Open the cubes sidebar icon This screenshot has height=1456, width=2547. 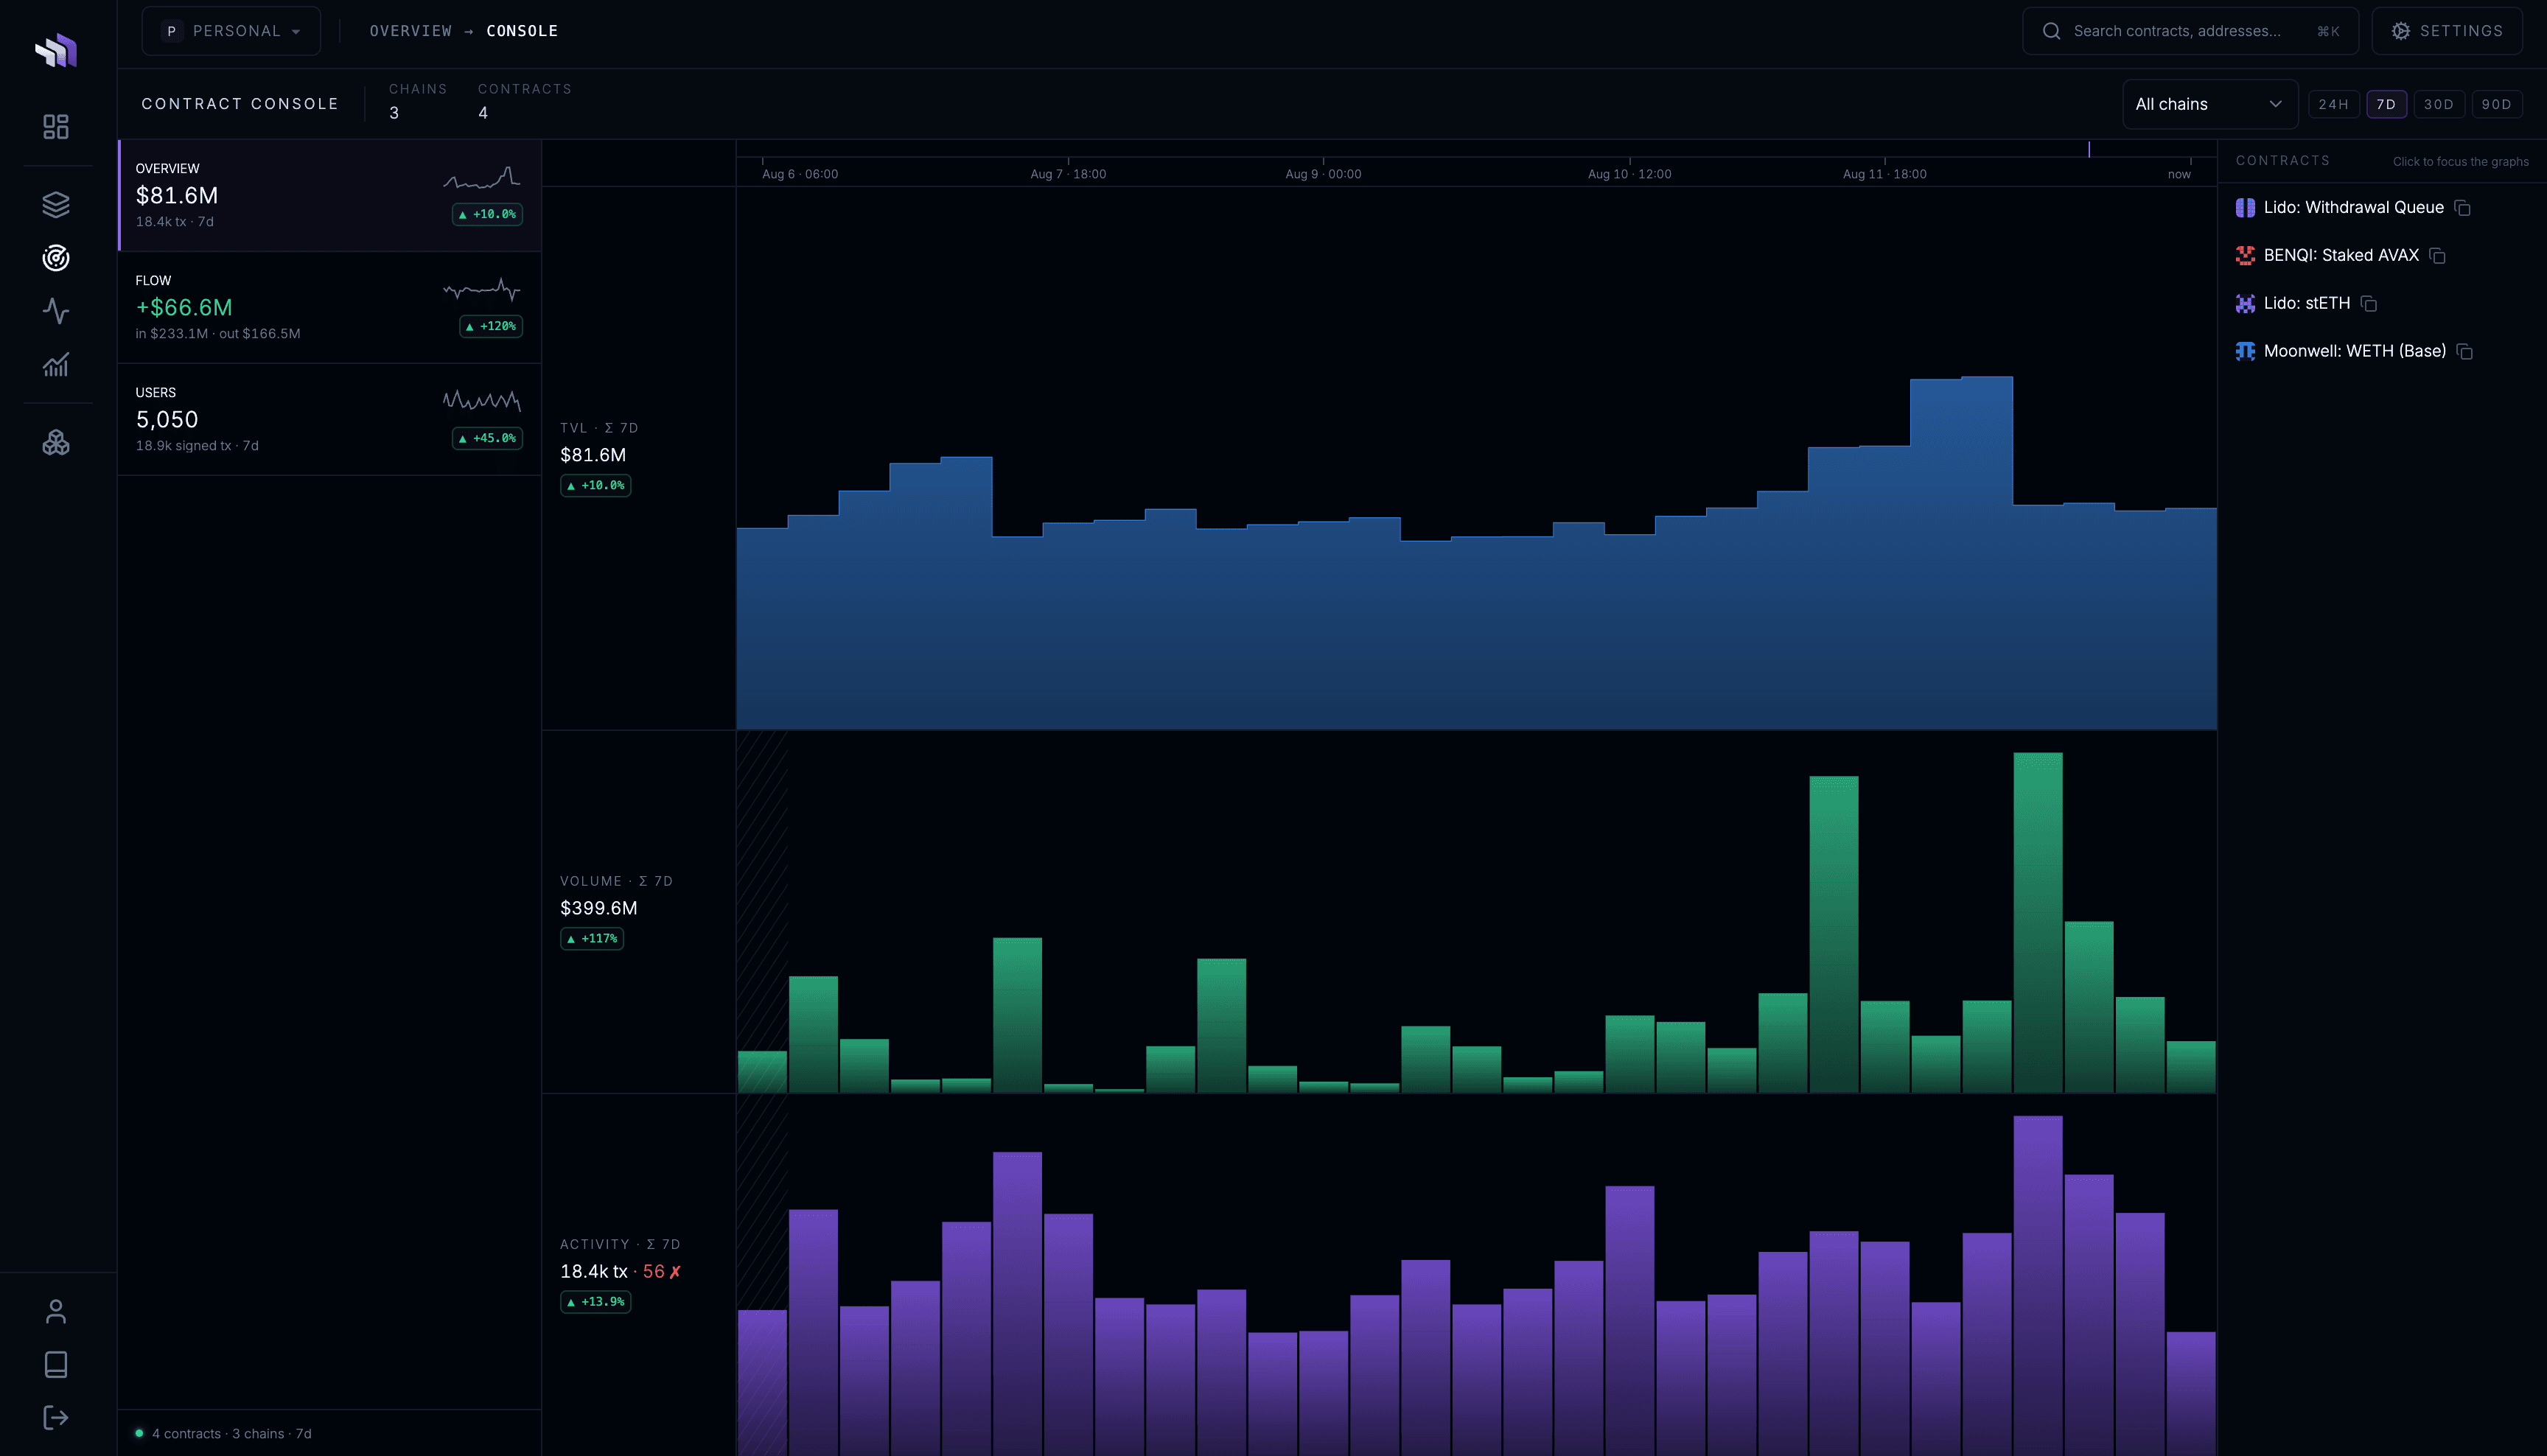point(56,442)
